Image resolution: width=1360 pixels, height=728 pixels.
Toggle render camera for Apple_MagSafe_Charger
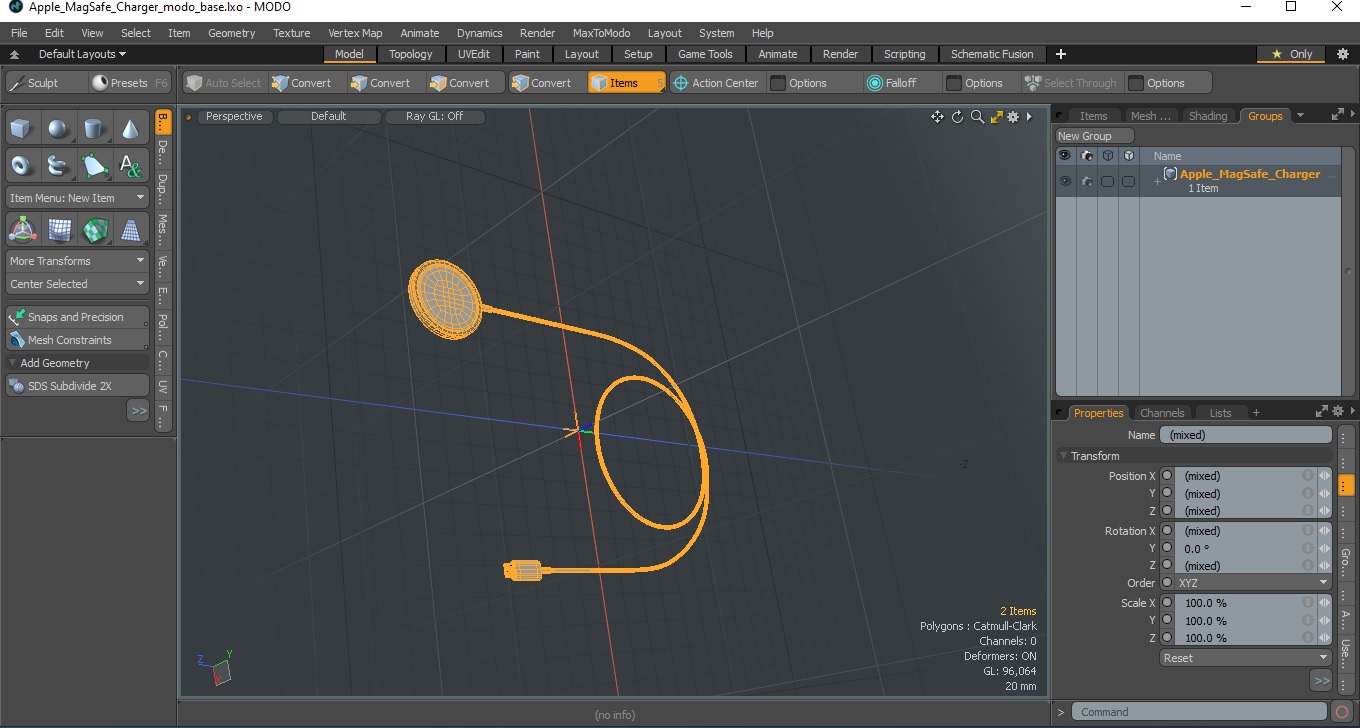(x=1086, y=181)
